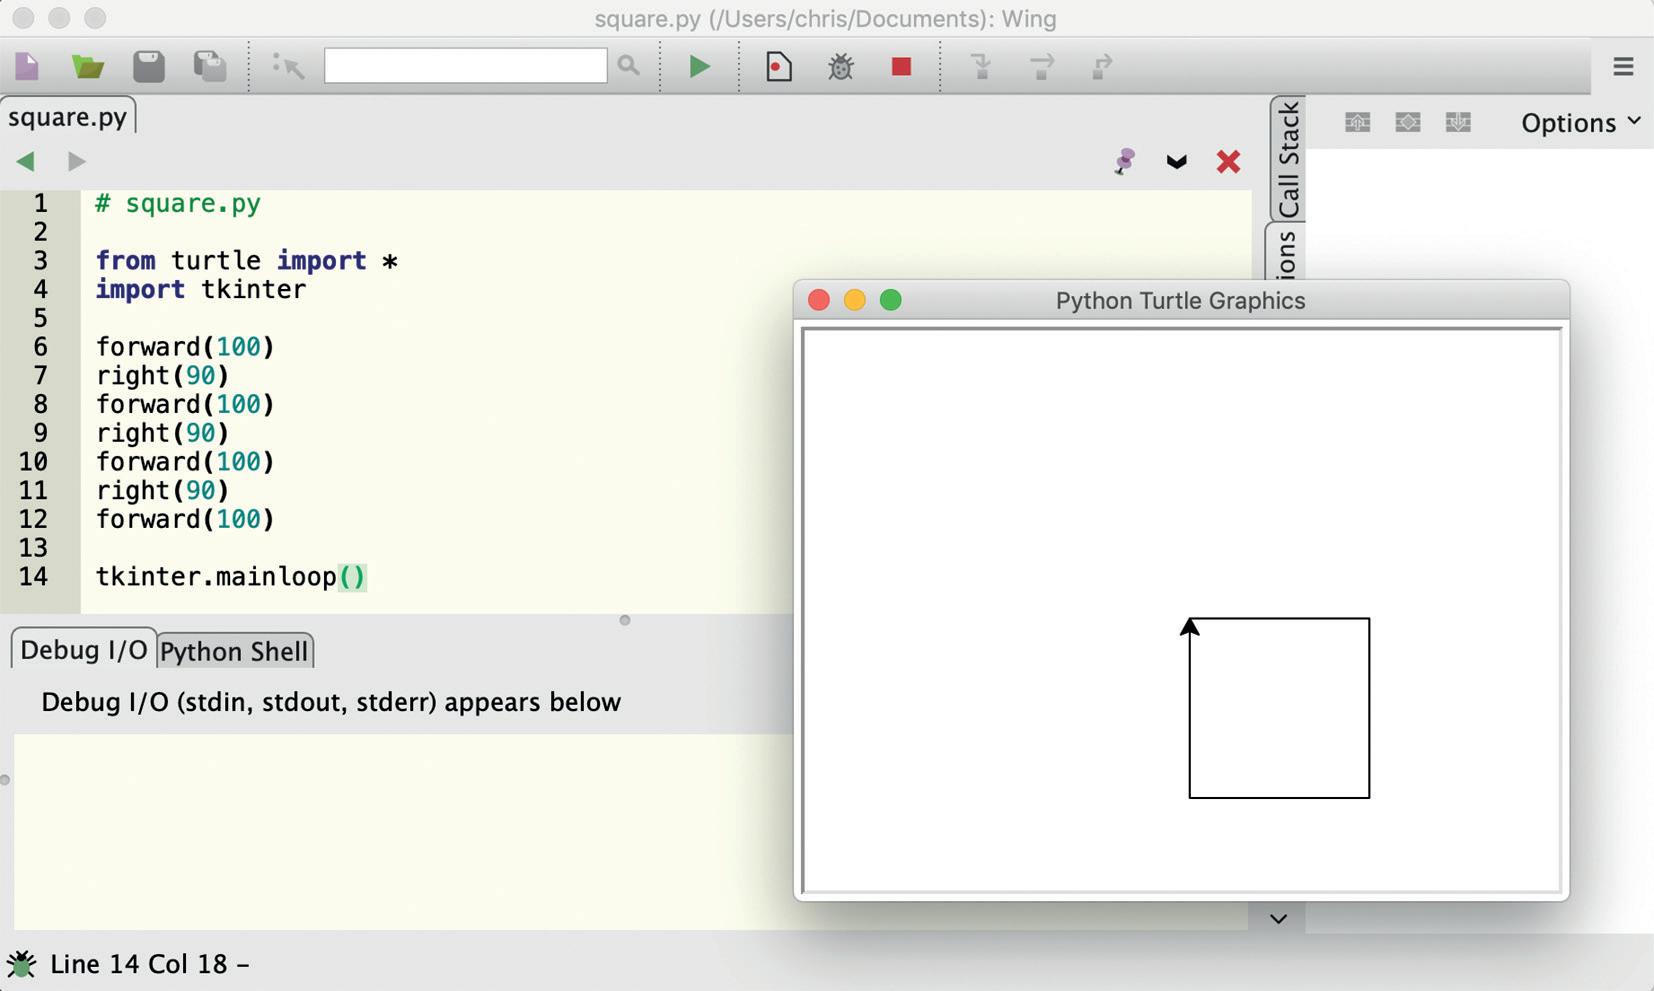Open the Options dropdown in the Call Stack panel
This screenshot has height=991, width=1654.
coord(1580,123)
